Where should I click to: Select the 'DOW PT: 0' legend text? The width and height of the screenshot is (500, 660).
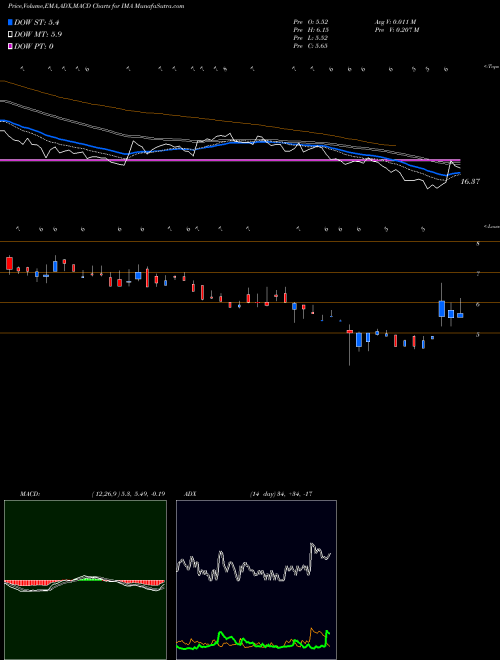coord(34,46)
